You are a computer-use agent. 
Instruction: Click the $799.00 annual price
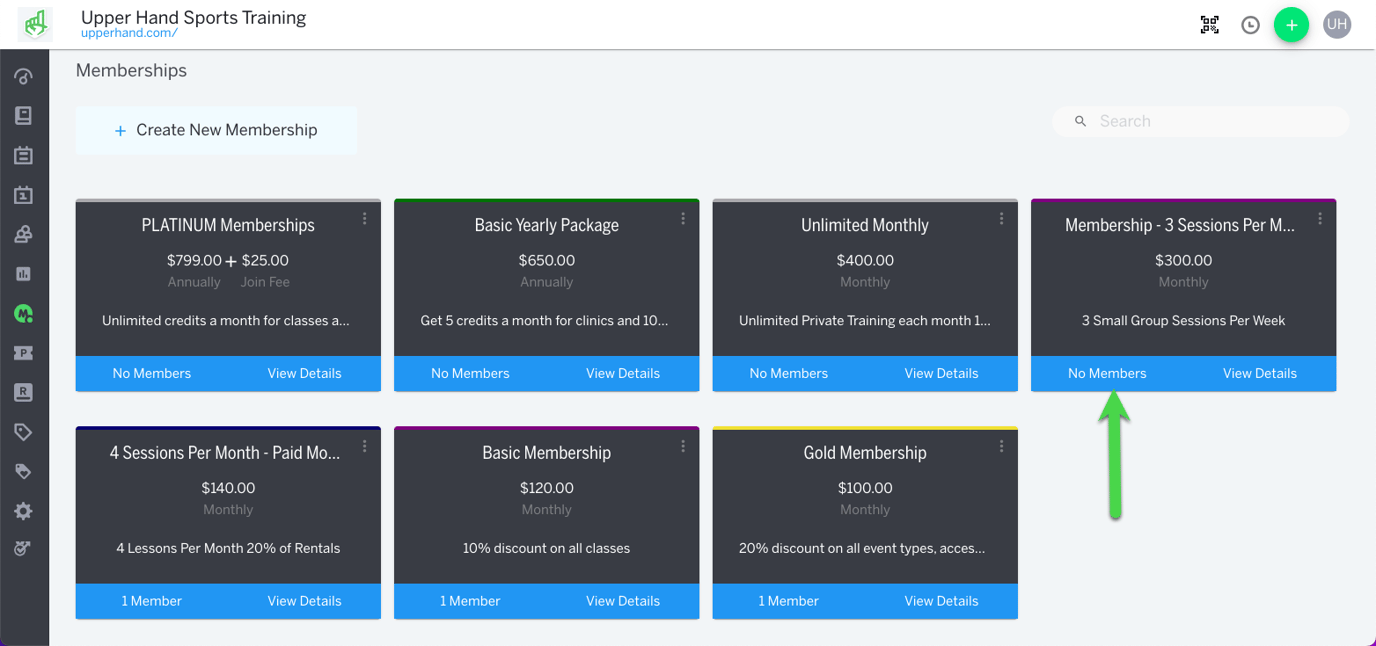coord(194,260)
